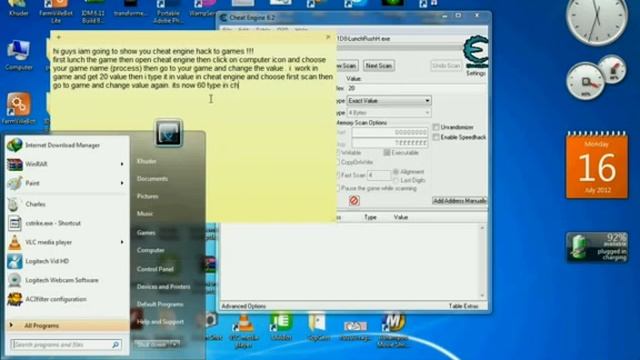
Task: Expand All Programs in Start menu
Action: (x=67, y=326)
